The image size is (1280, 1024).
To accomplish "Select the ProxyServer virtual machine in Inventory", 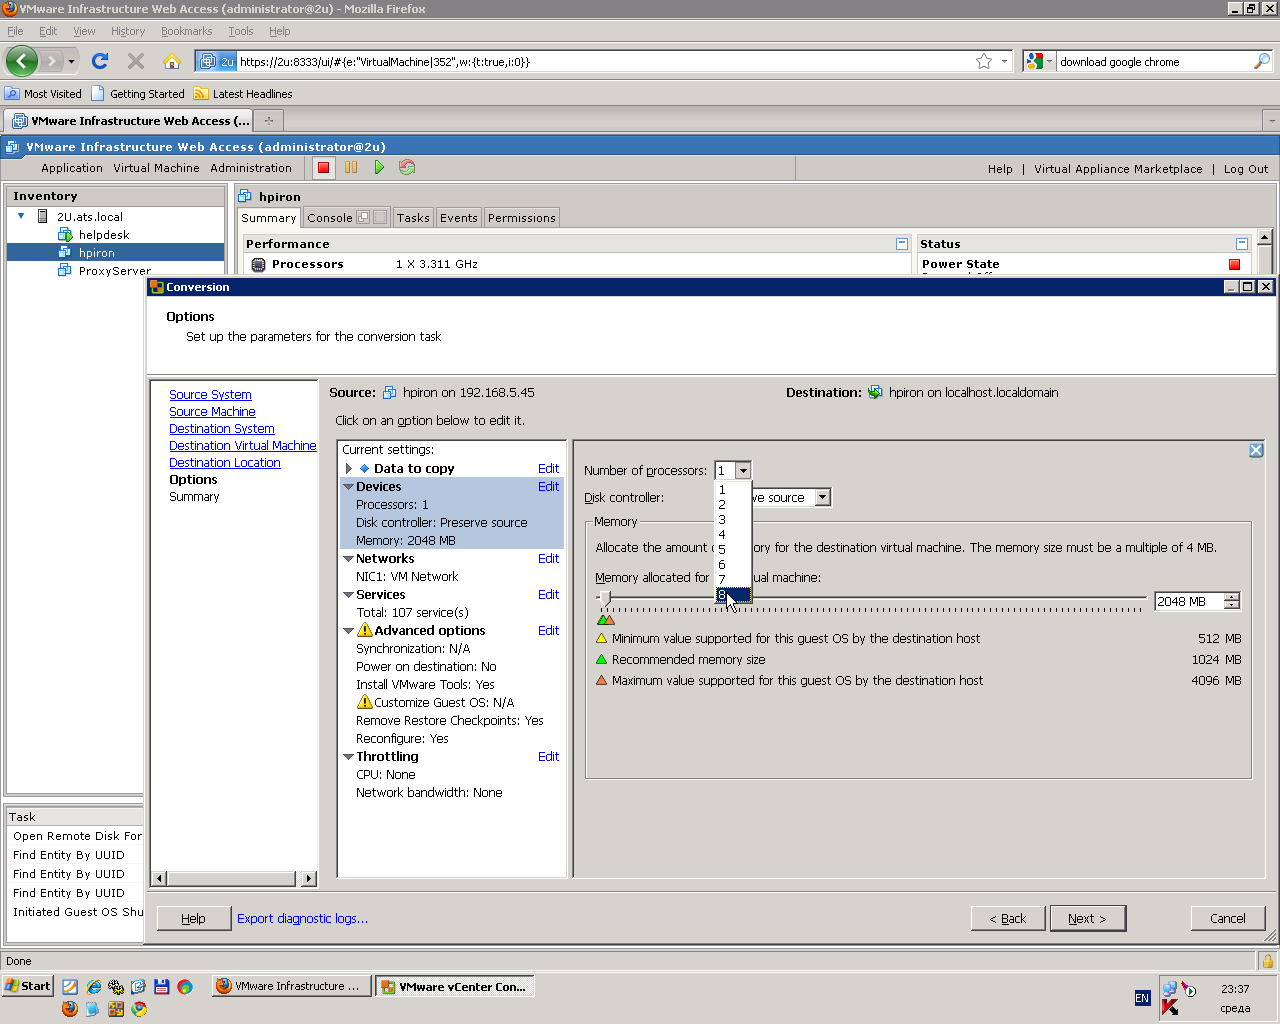I will 115,271.
